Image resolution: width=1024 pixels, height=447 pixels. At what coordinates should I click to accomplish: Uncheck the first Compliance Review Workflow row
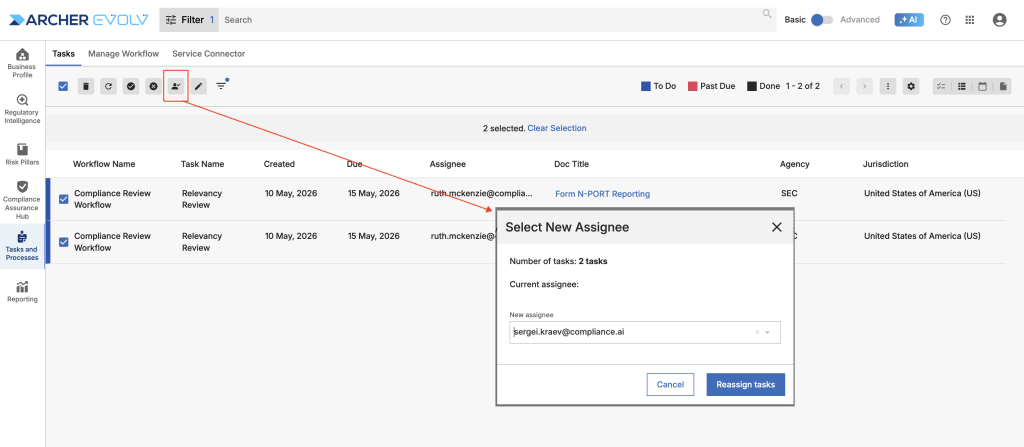[x=63, y=199]
